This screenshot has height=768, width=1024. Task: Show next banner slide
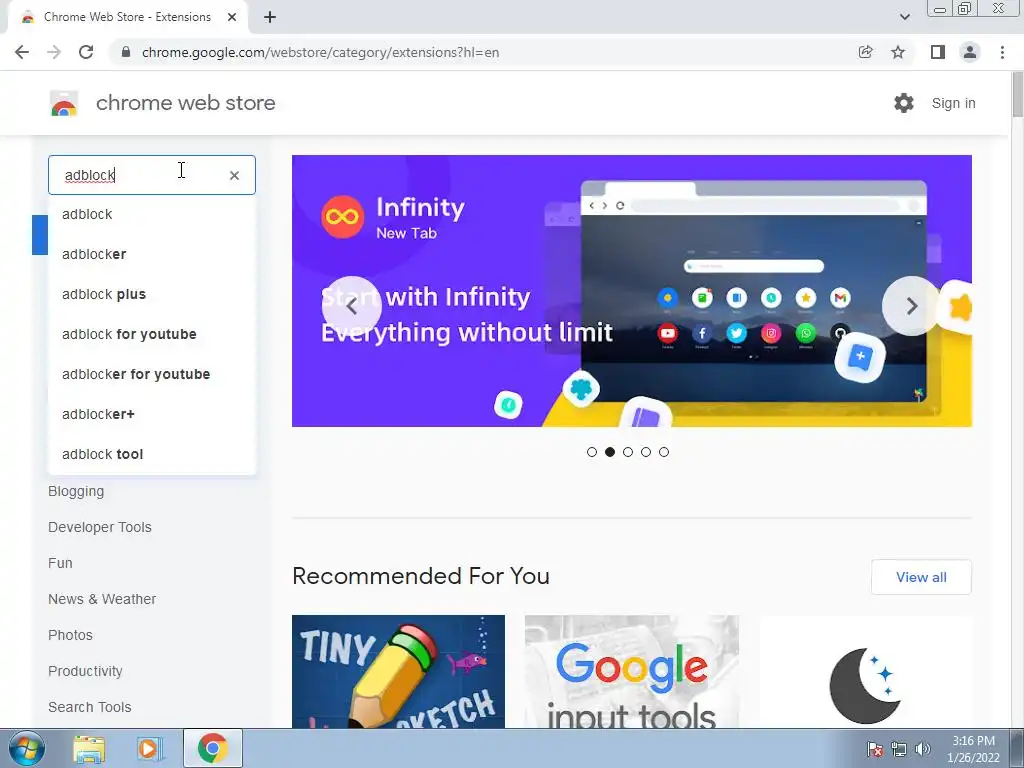[x=912, y=306]
